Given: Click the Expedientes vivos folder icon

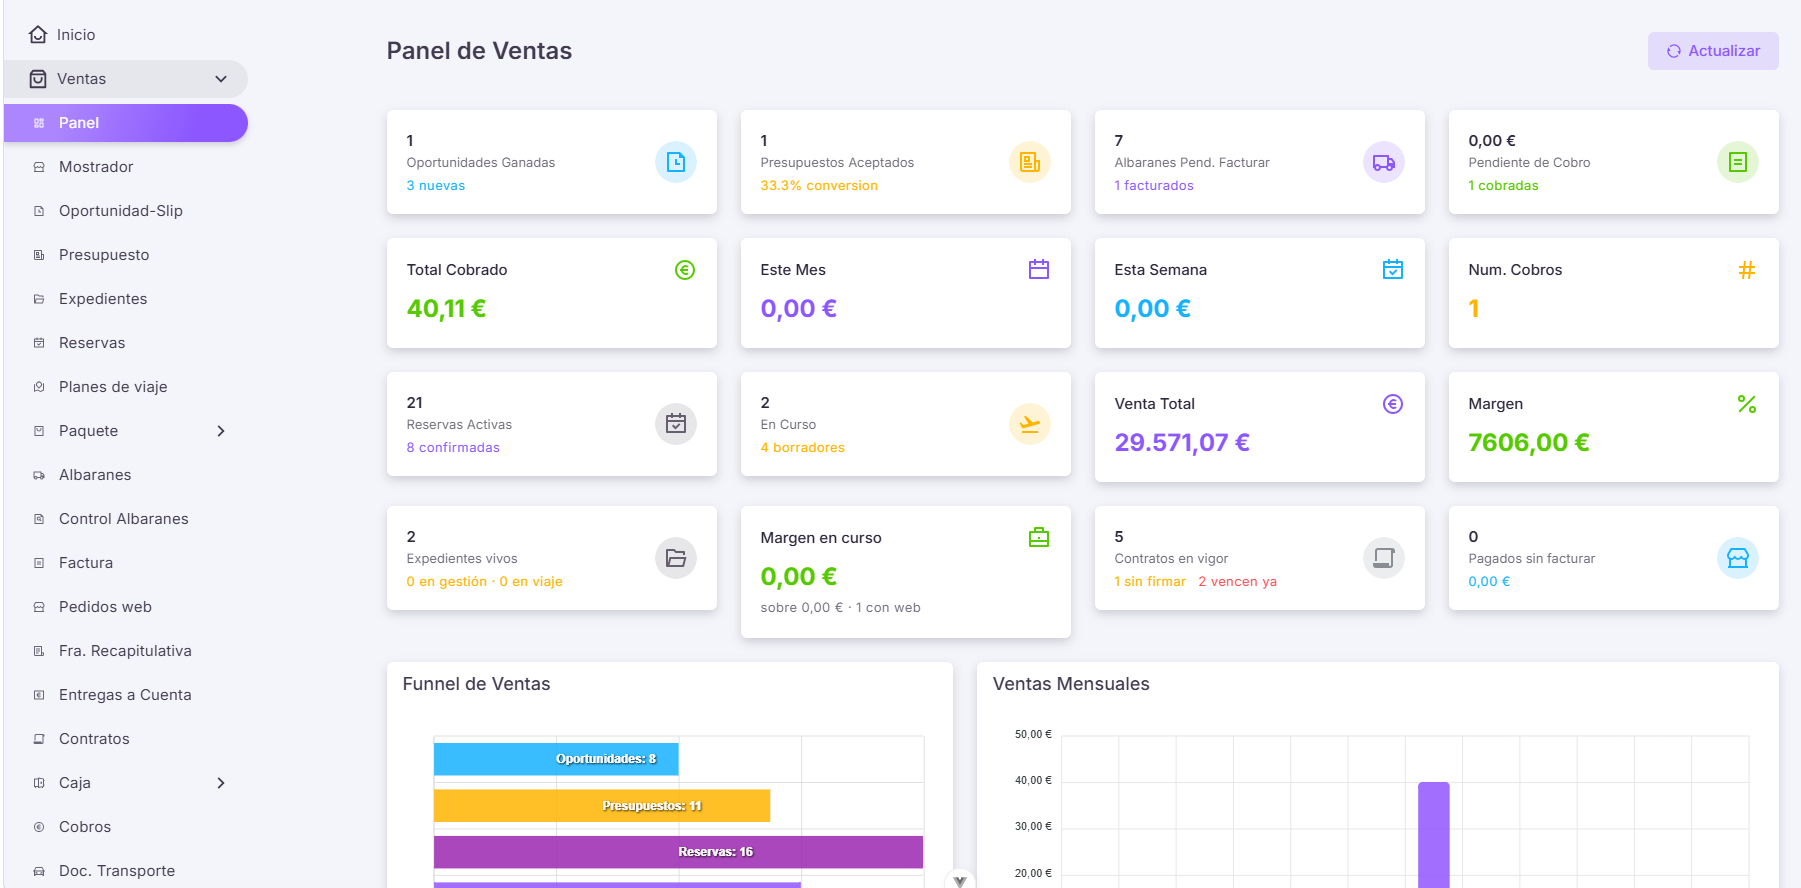Looking at the screenshot, I should tap(676, 558).
